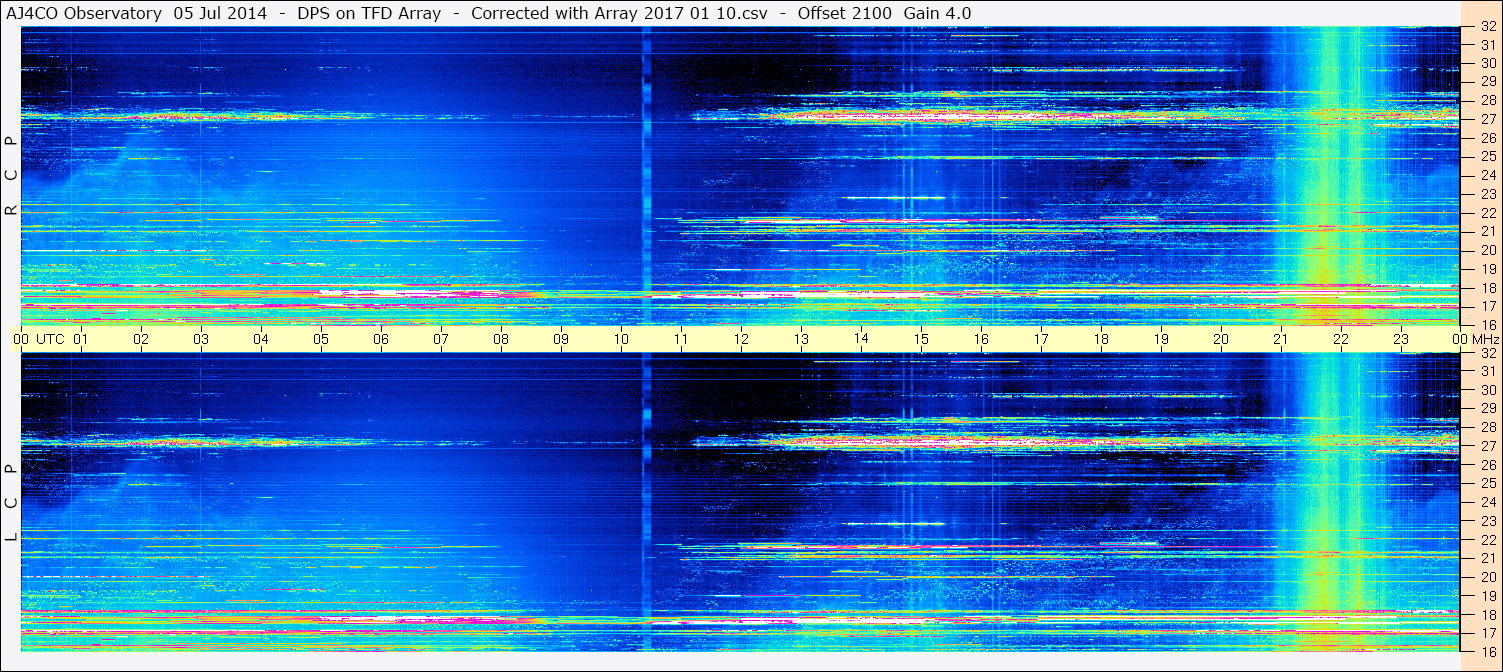The width and height of the screenshot is (1503, 672).
Task: Click the 16 MHz label in LCP panel
Action: pyautogui.click(x=1487, y=651)
